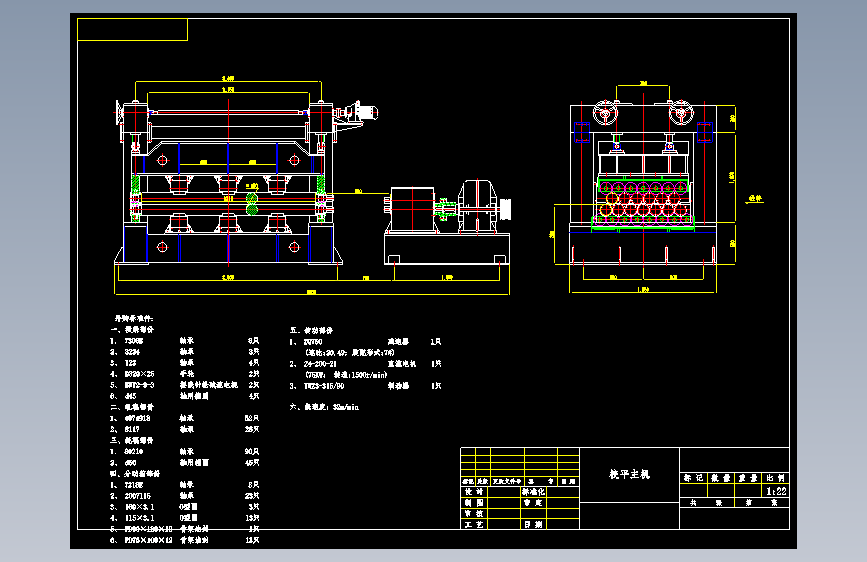Viewport: 867px width, 562px height.
Task: Click the empty yellow box at the sheet's top-left
Action: 133,30
